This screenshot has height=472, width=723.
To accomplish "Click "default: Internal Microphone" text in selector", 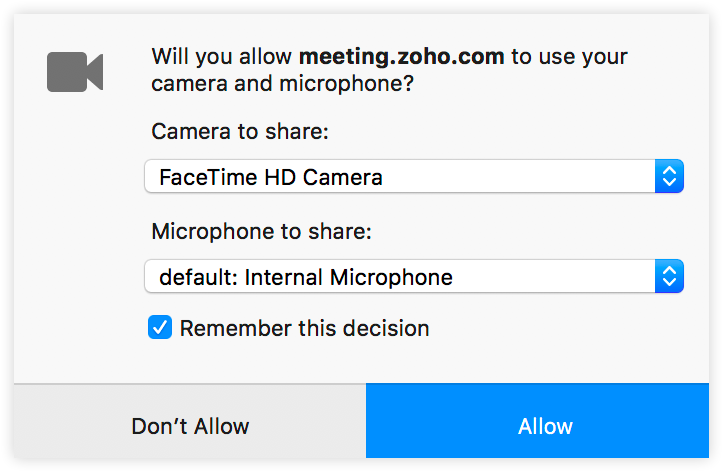I will pyautogui.click(x=306, y=277).
